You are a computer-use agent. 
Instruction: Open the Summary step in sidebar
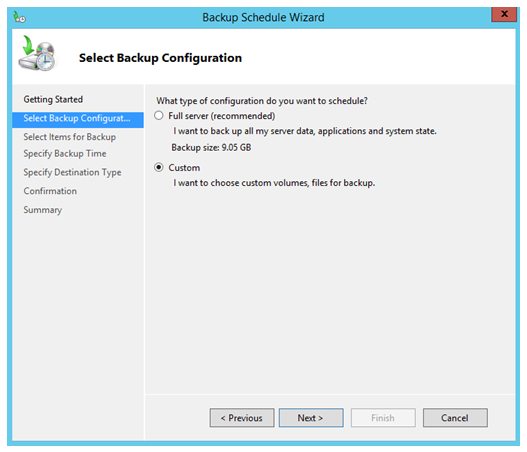[x=43, y=210]
